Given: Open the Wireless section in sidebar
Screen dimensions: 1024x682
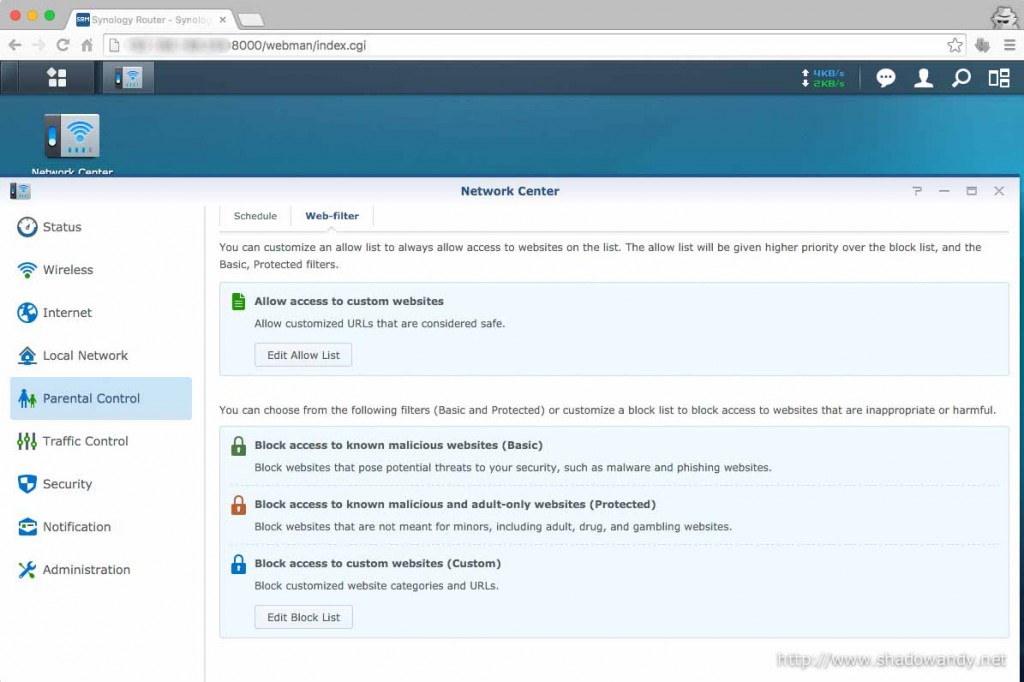Looking at the screenshot, I should click(x=68, y=270).
